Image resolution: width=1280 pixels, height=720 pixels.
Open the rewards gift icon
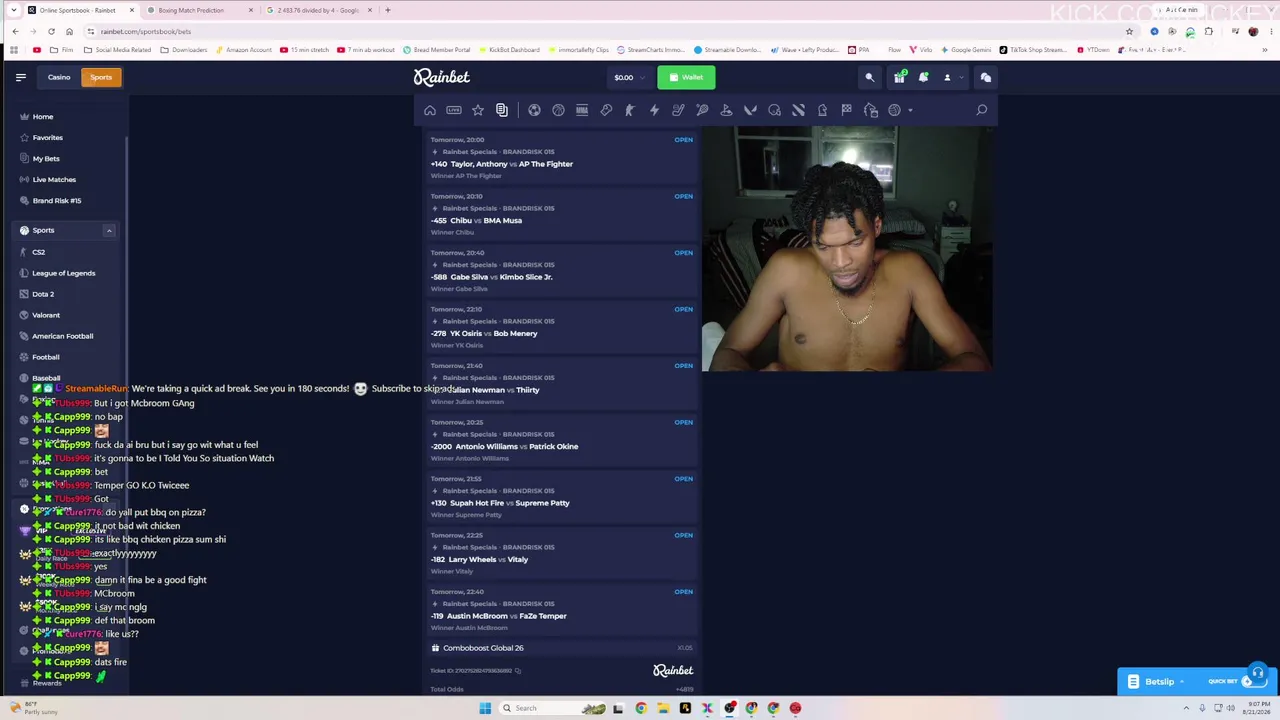tap(899, 77)
